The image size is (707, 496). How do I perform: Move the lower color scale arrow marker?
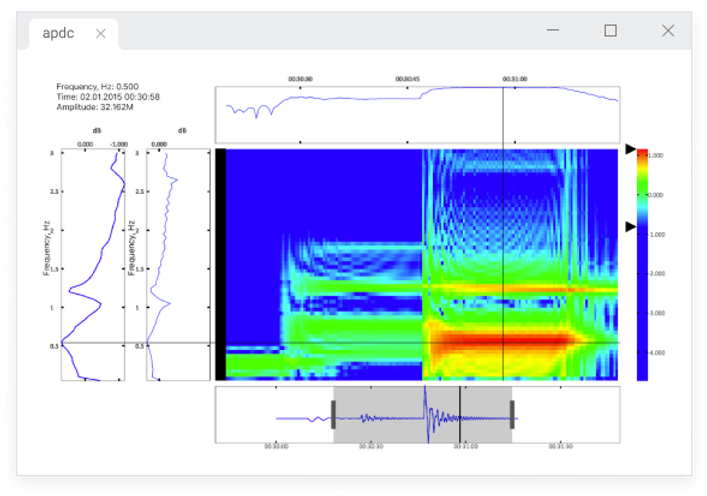pos(630,227)
